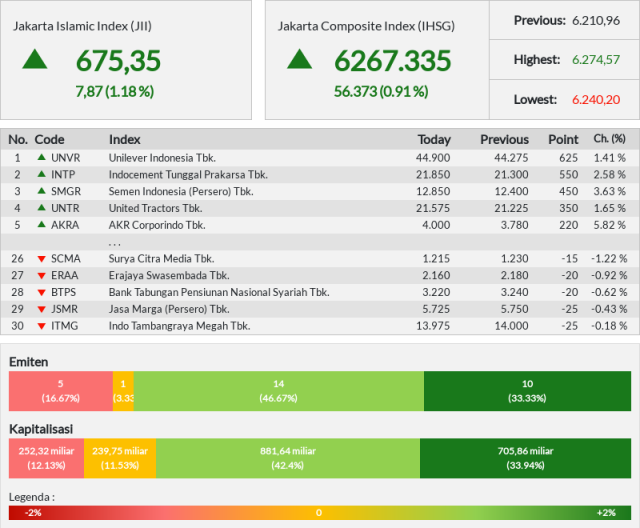
Task: Click the green up arrow next to INTP
Action: click(x=41, y=174)
